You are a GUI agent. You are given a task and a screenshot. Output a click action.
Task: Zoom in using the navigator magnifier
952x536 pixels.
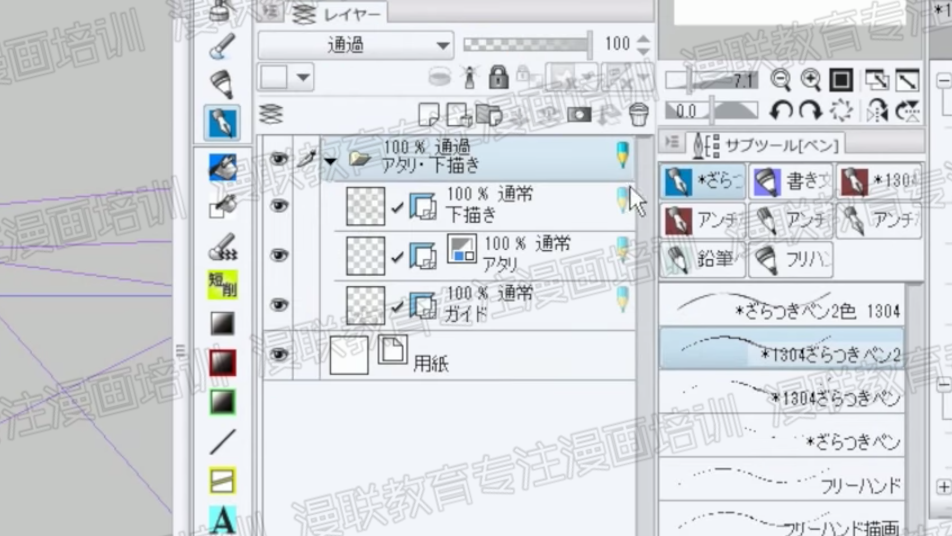[x=811, y=80]
